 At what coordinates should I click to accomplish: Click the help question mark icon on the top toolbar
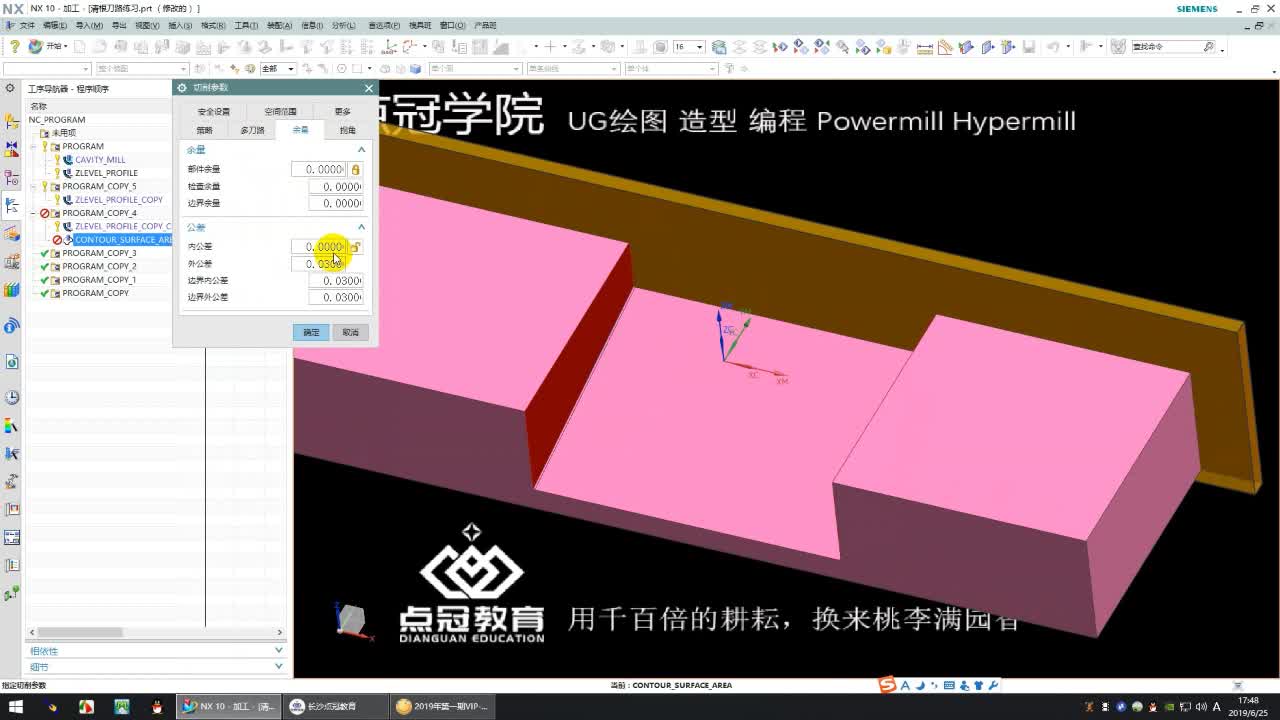coord(15,46)
